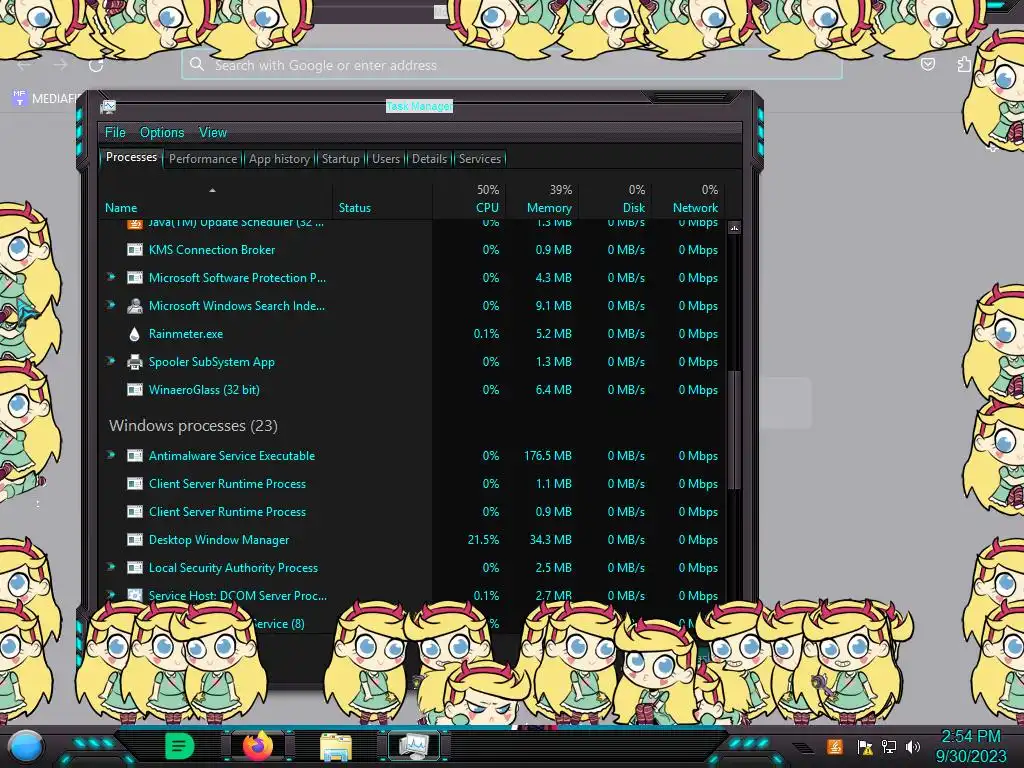Click the Task Manager title bar icon

[x=108, y=106]
